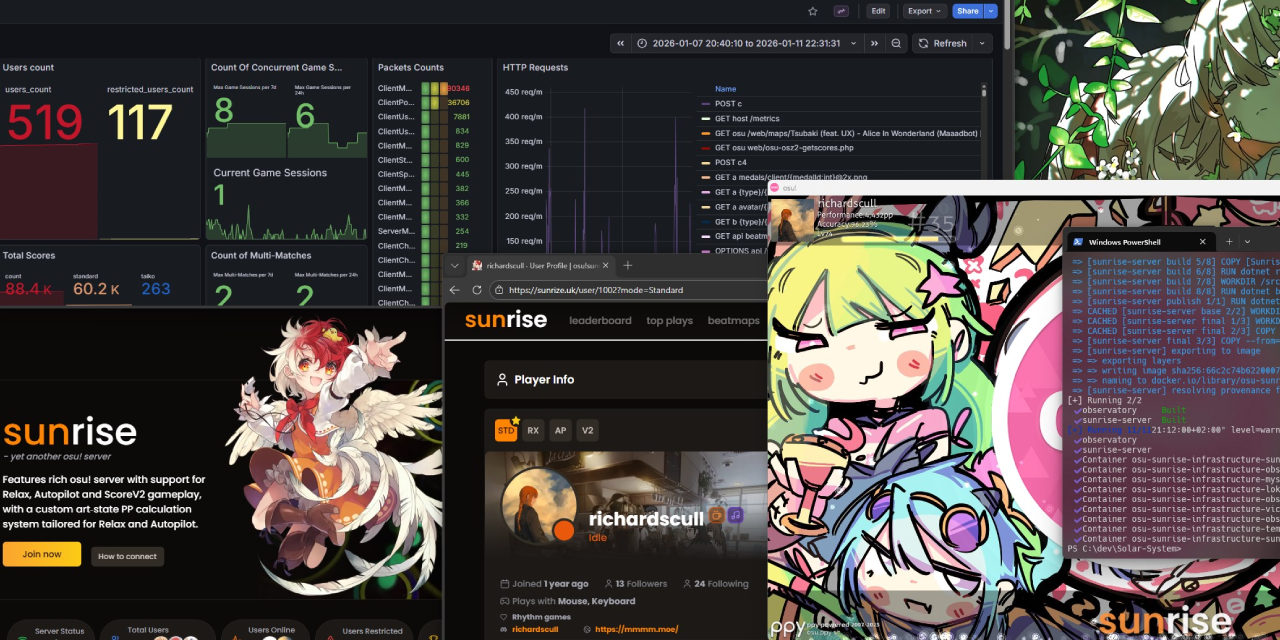Screen dimensions: 1280x640
Task: Click the How to connect button
Action: tap(127, 556)
